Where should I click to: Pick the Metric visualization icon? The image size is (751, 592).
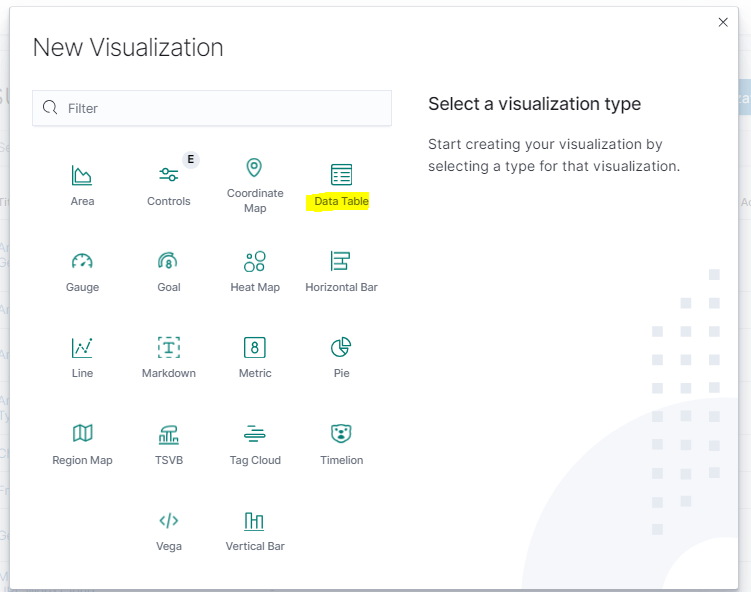255,348
